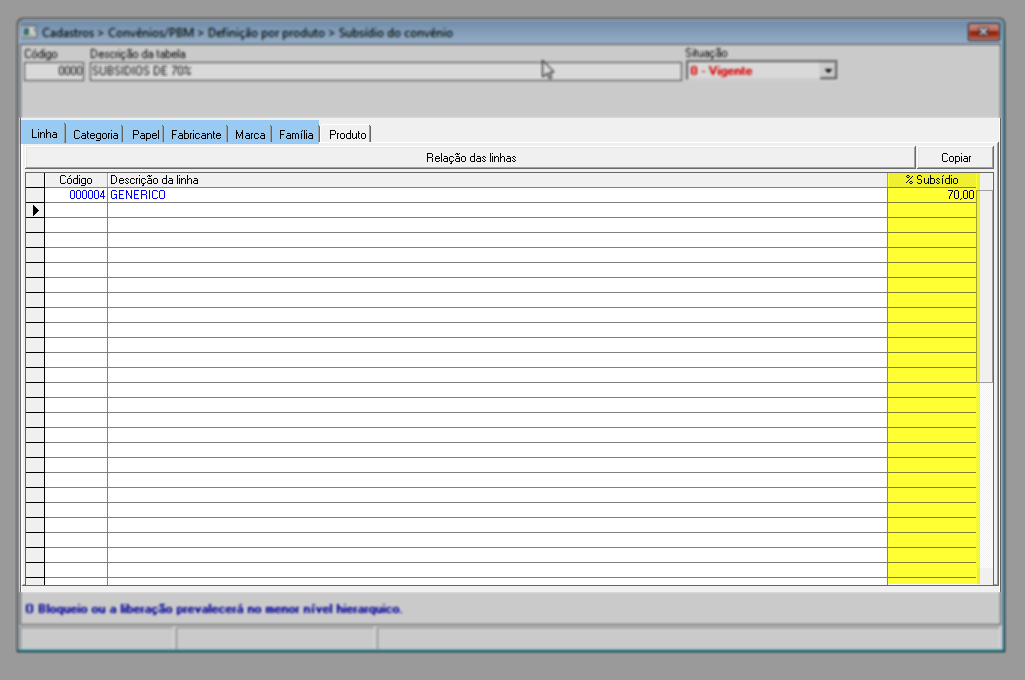Click the window's application icon
Image resolution: width=1025 pixels, height=680 pixels.
30,32
